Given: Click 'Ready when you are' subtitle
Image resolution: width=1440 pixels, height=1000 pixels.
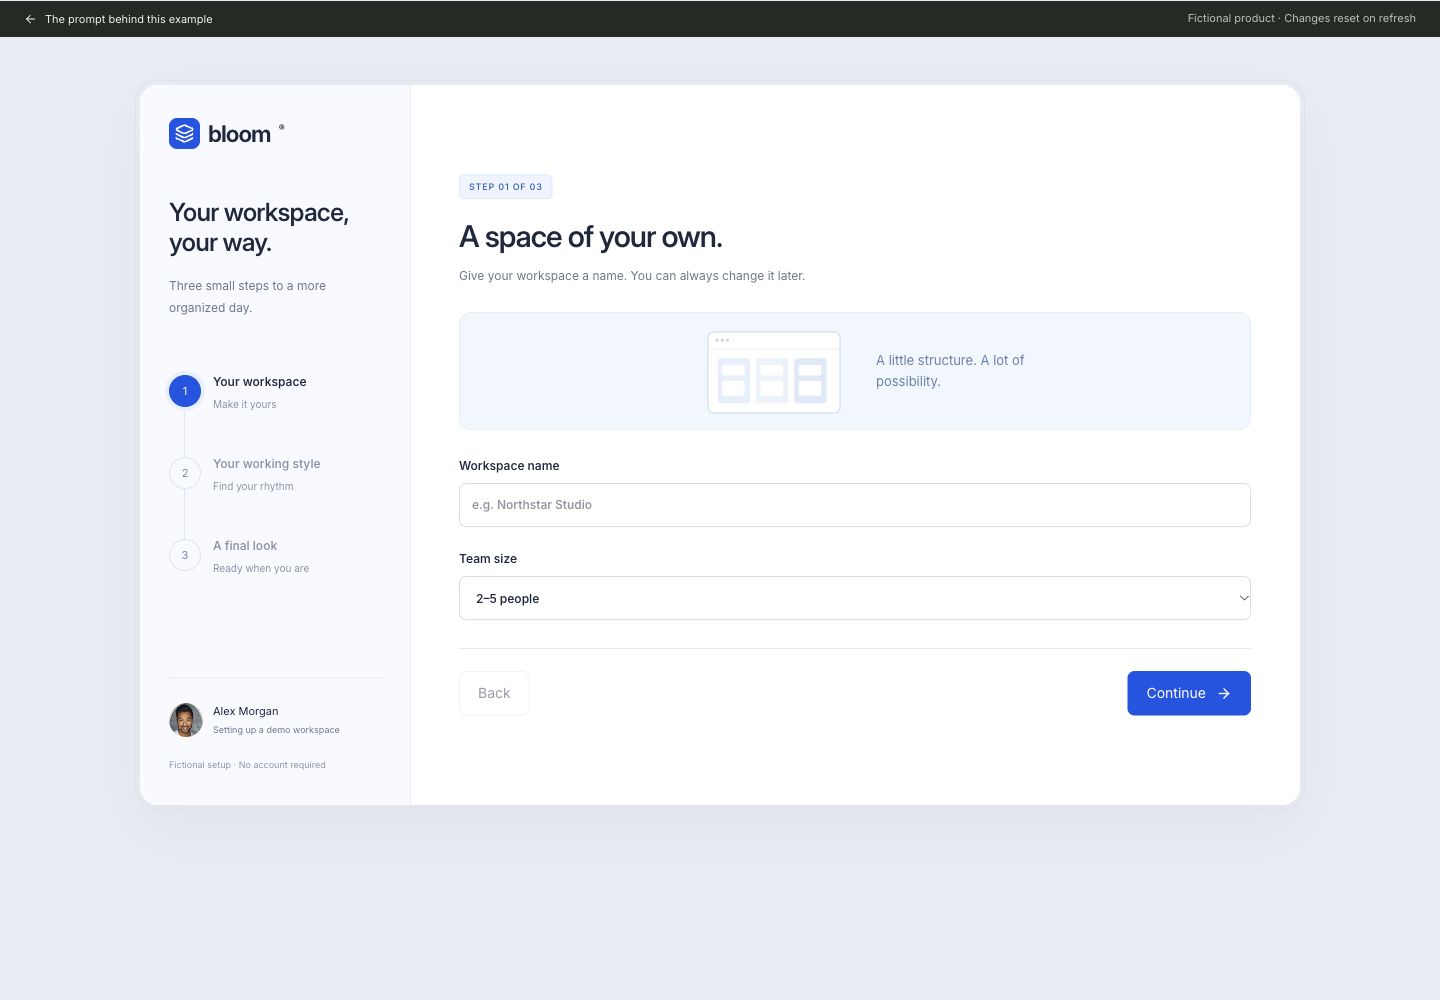Looking at the screenshot, I should coord(261,569).
